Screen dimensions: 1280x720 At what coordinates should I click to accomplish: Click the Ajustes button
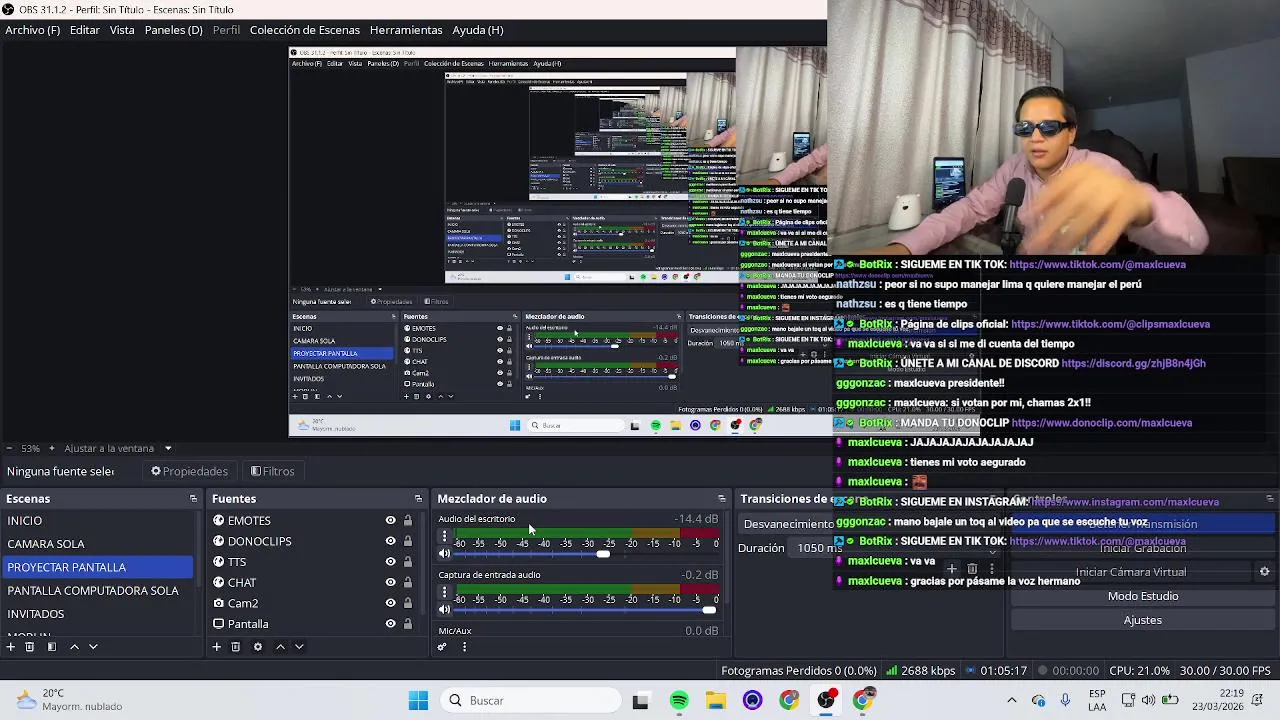1142,620
